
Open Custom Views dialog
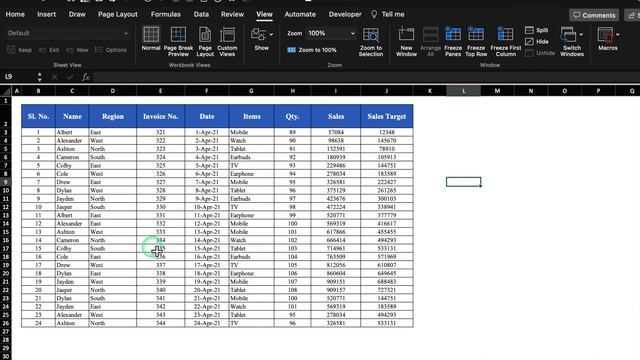pyautogui.click(x=227, y=42)
